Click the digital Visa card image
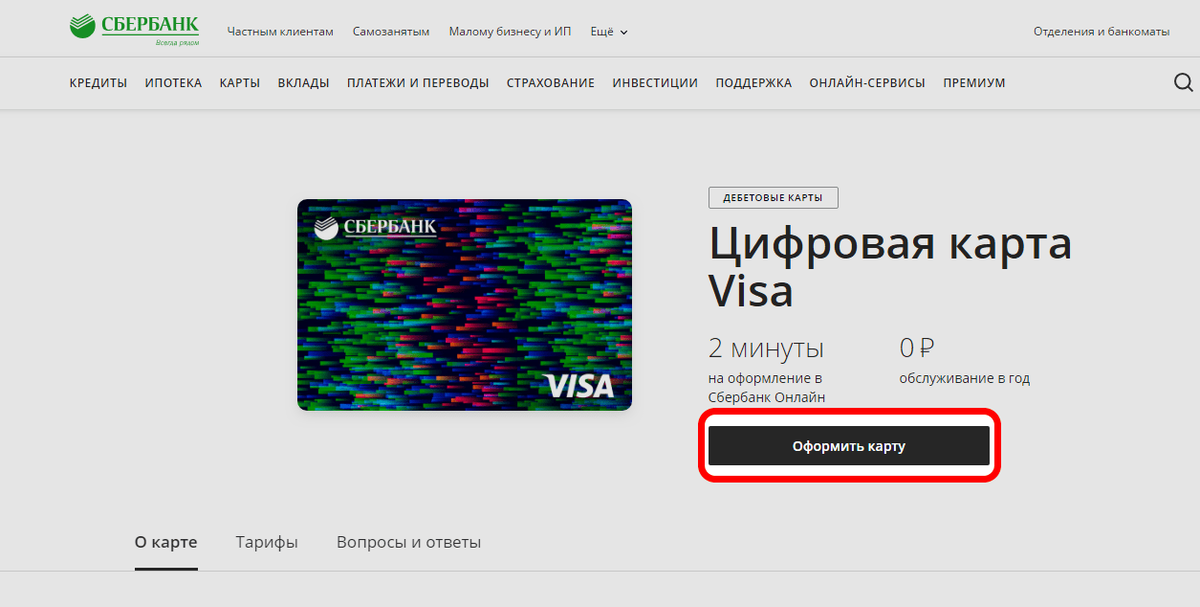Screen dimensions: 1200x607 464,304
